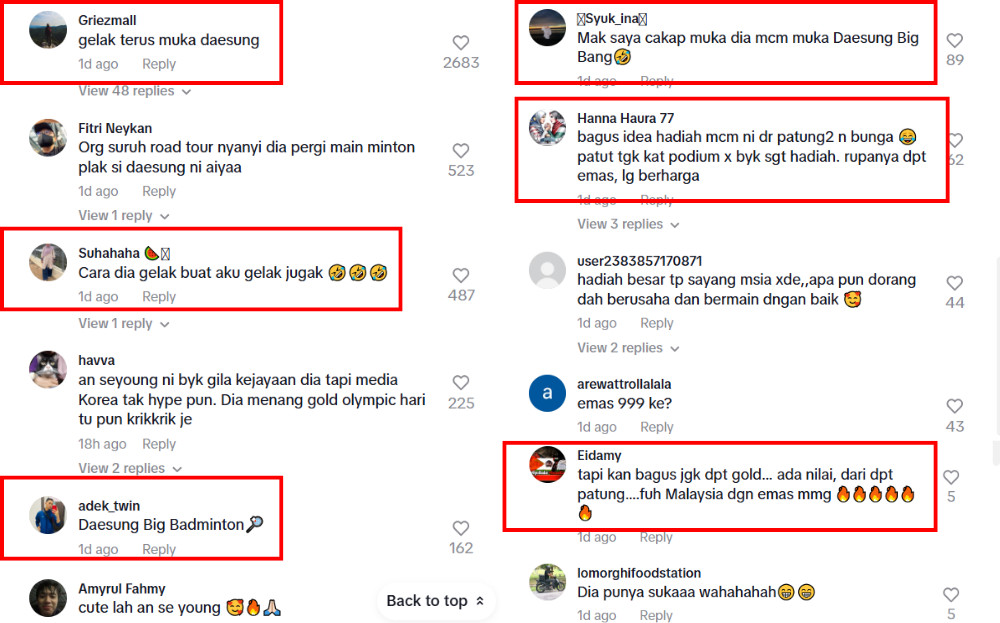The width and height of the screenshot is (1000, 623).
Task: Expand View 48 replies under Griezmall
Action: coord(135,91)
